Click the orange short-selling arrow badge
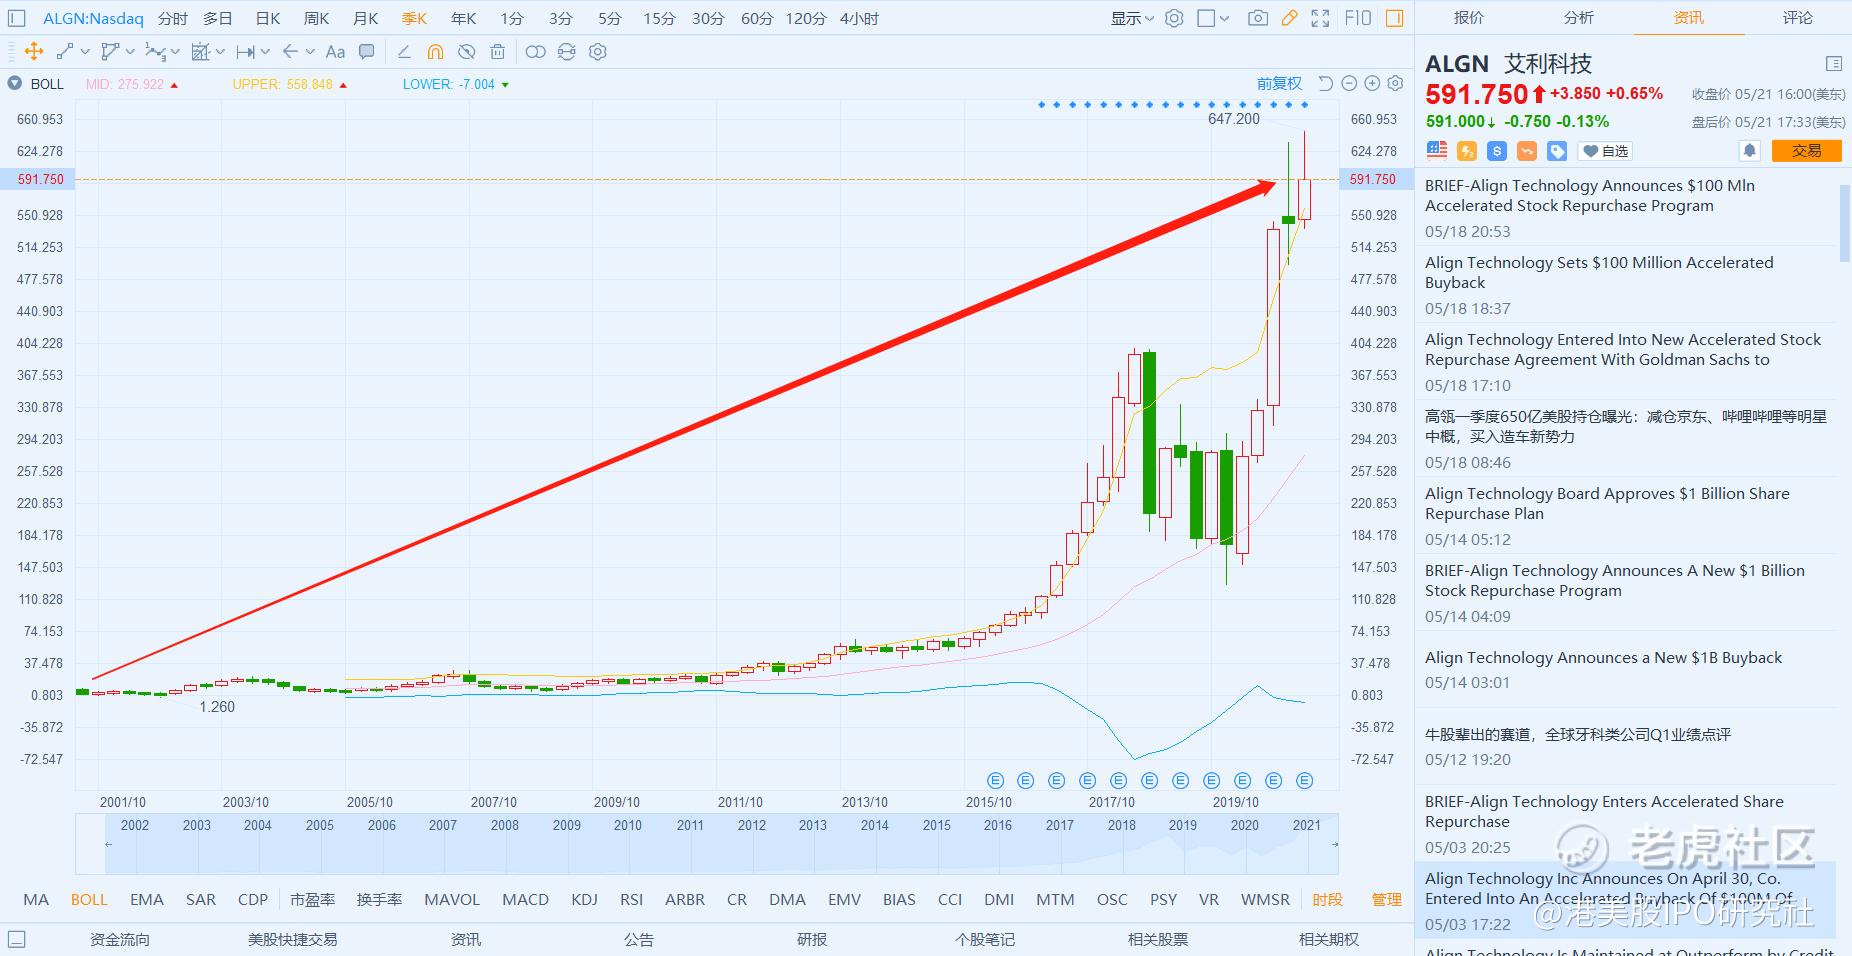 [1527, 151]
